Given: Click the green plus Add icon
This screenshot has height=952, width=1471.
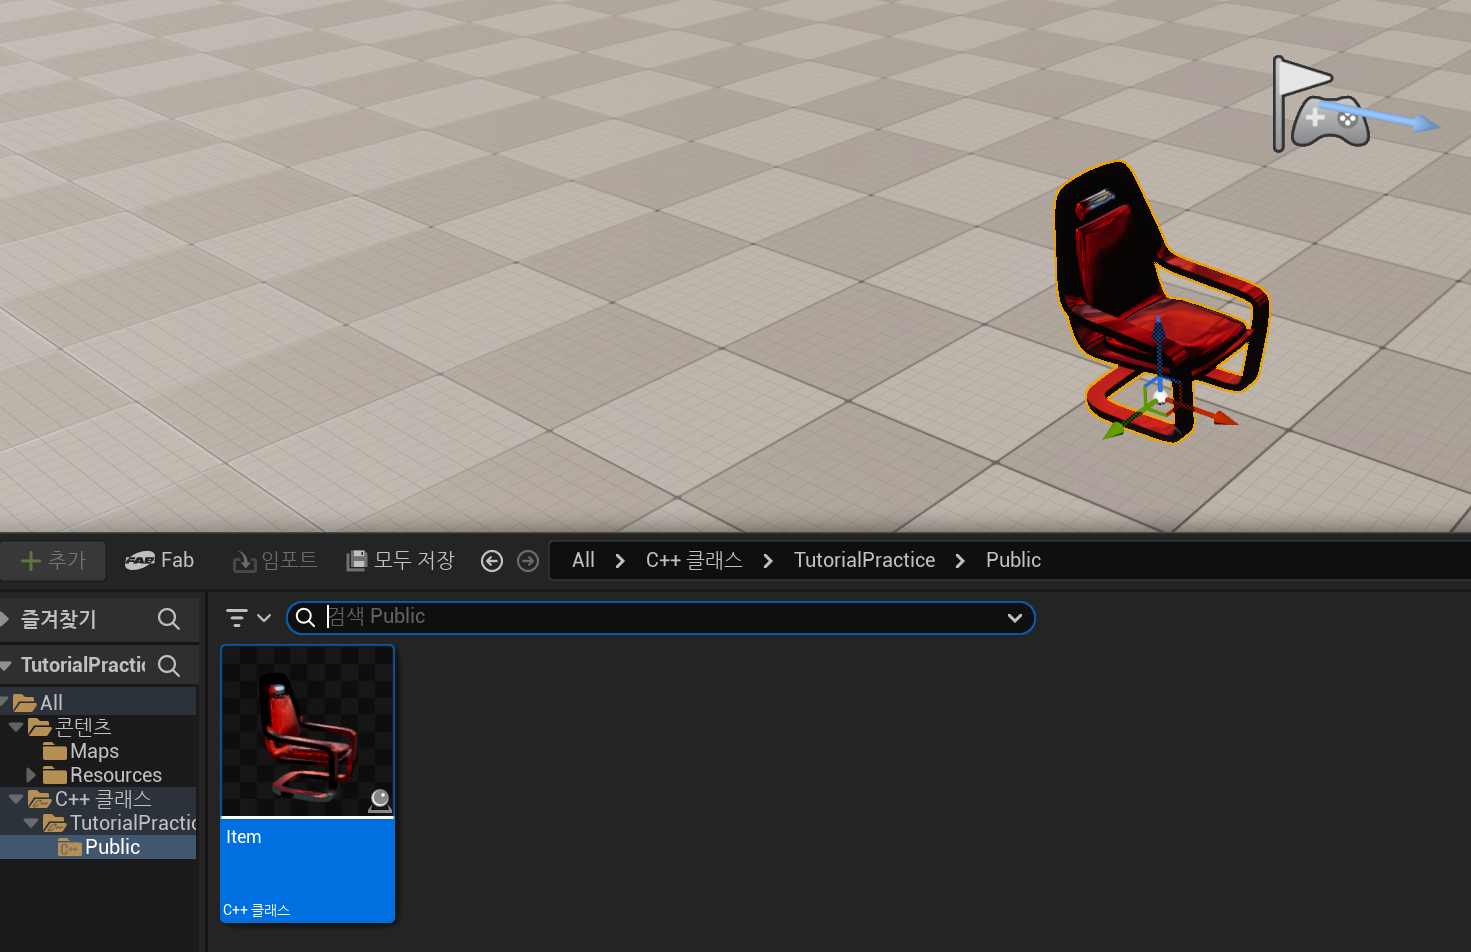Looking at the screenshot, I should click(x=31, y=561).
